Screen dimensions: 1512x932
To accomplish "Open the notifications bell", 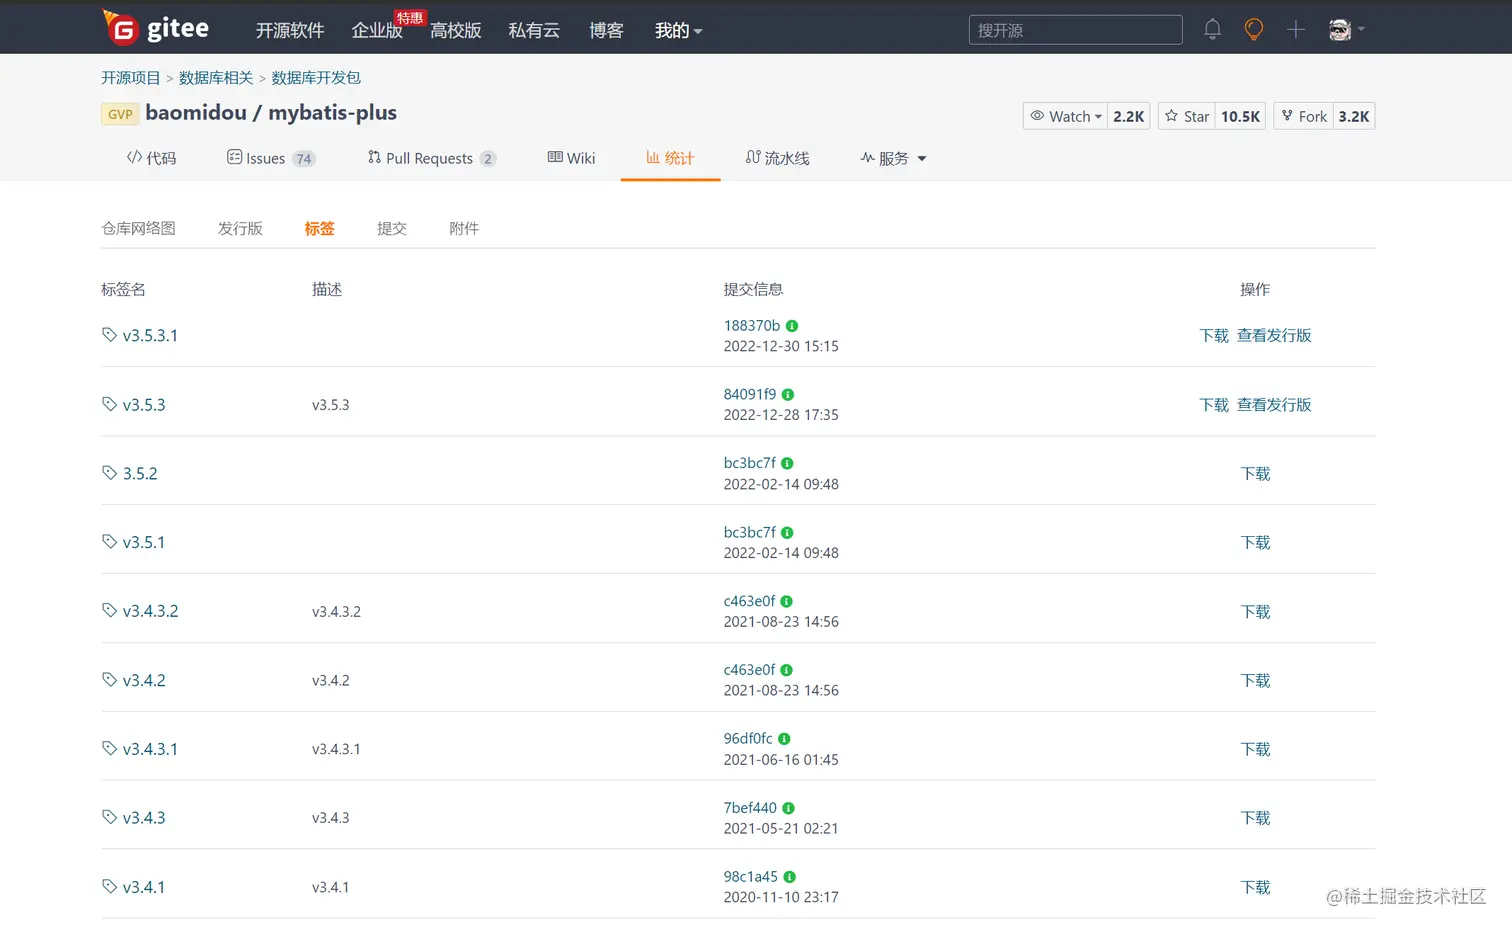I will (1212, 30).
